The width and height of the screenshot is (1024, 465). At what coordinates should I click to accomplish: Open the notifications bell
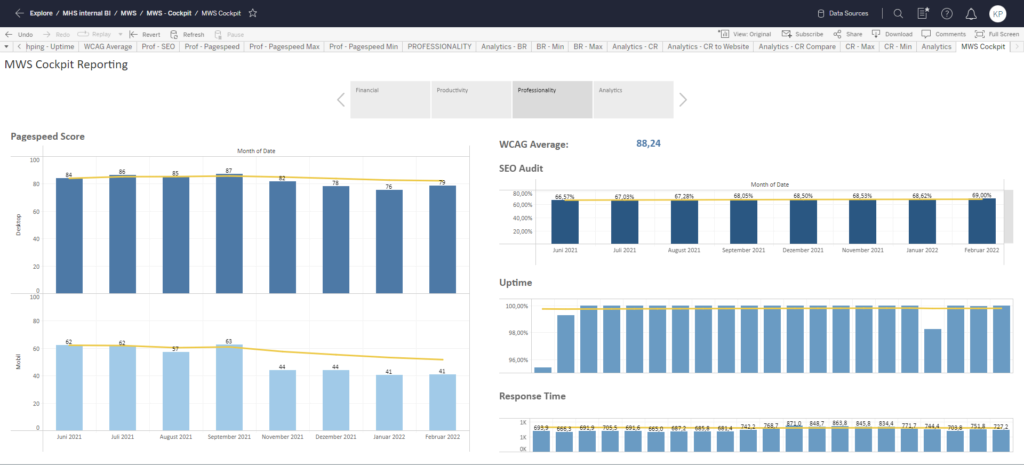(x=971, y=13)
